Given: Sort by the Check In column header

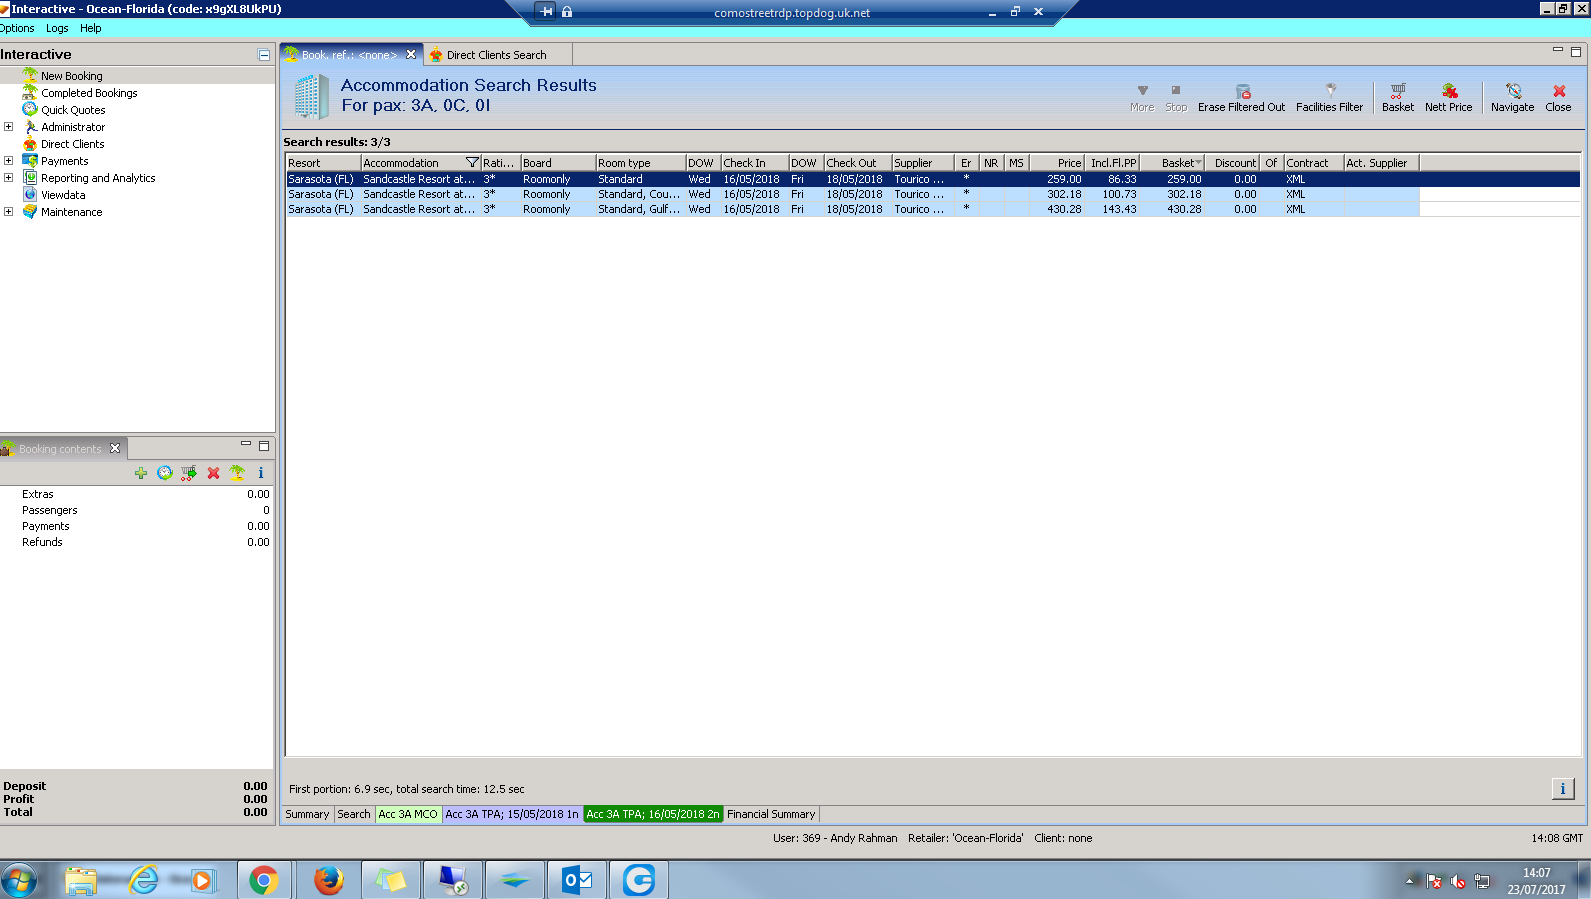Looking at the screenshot, I should pos(754,163).
